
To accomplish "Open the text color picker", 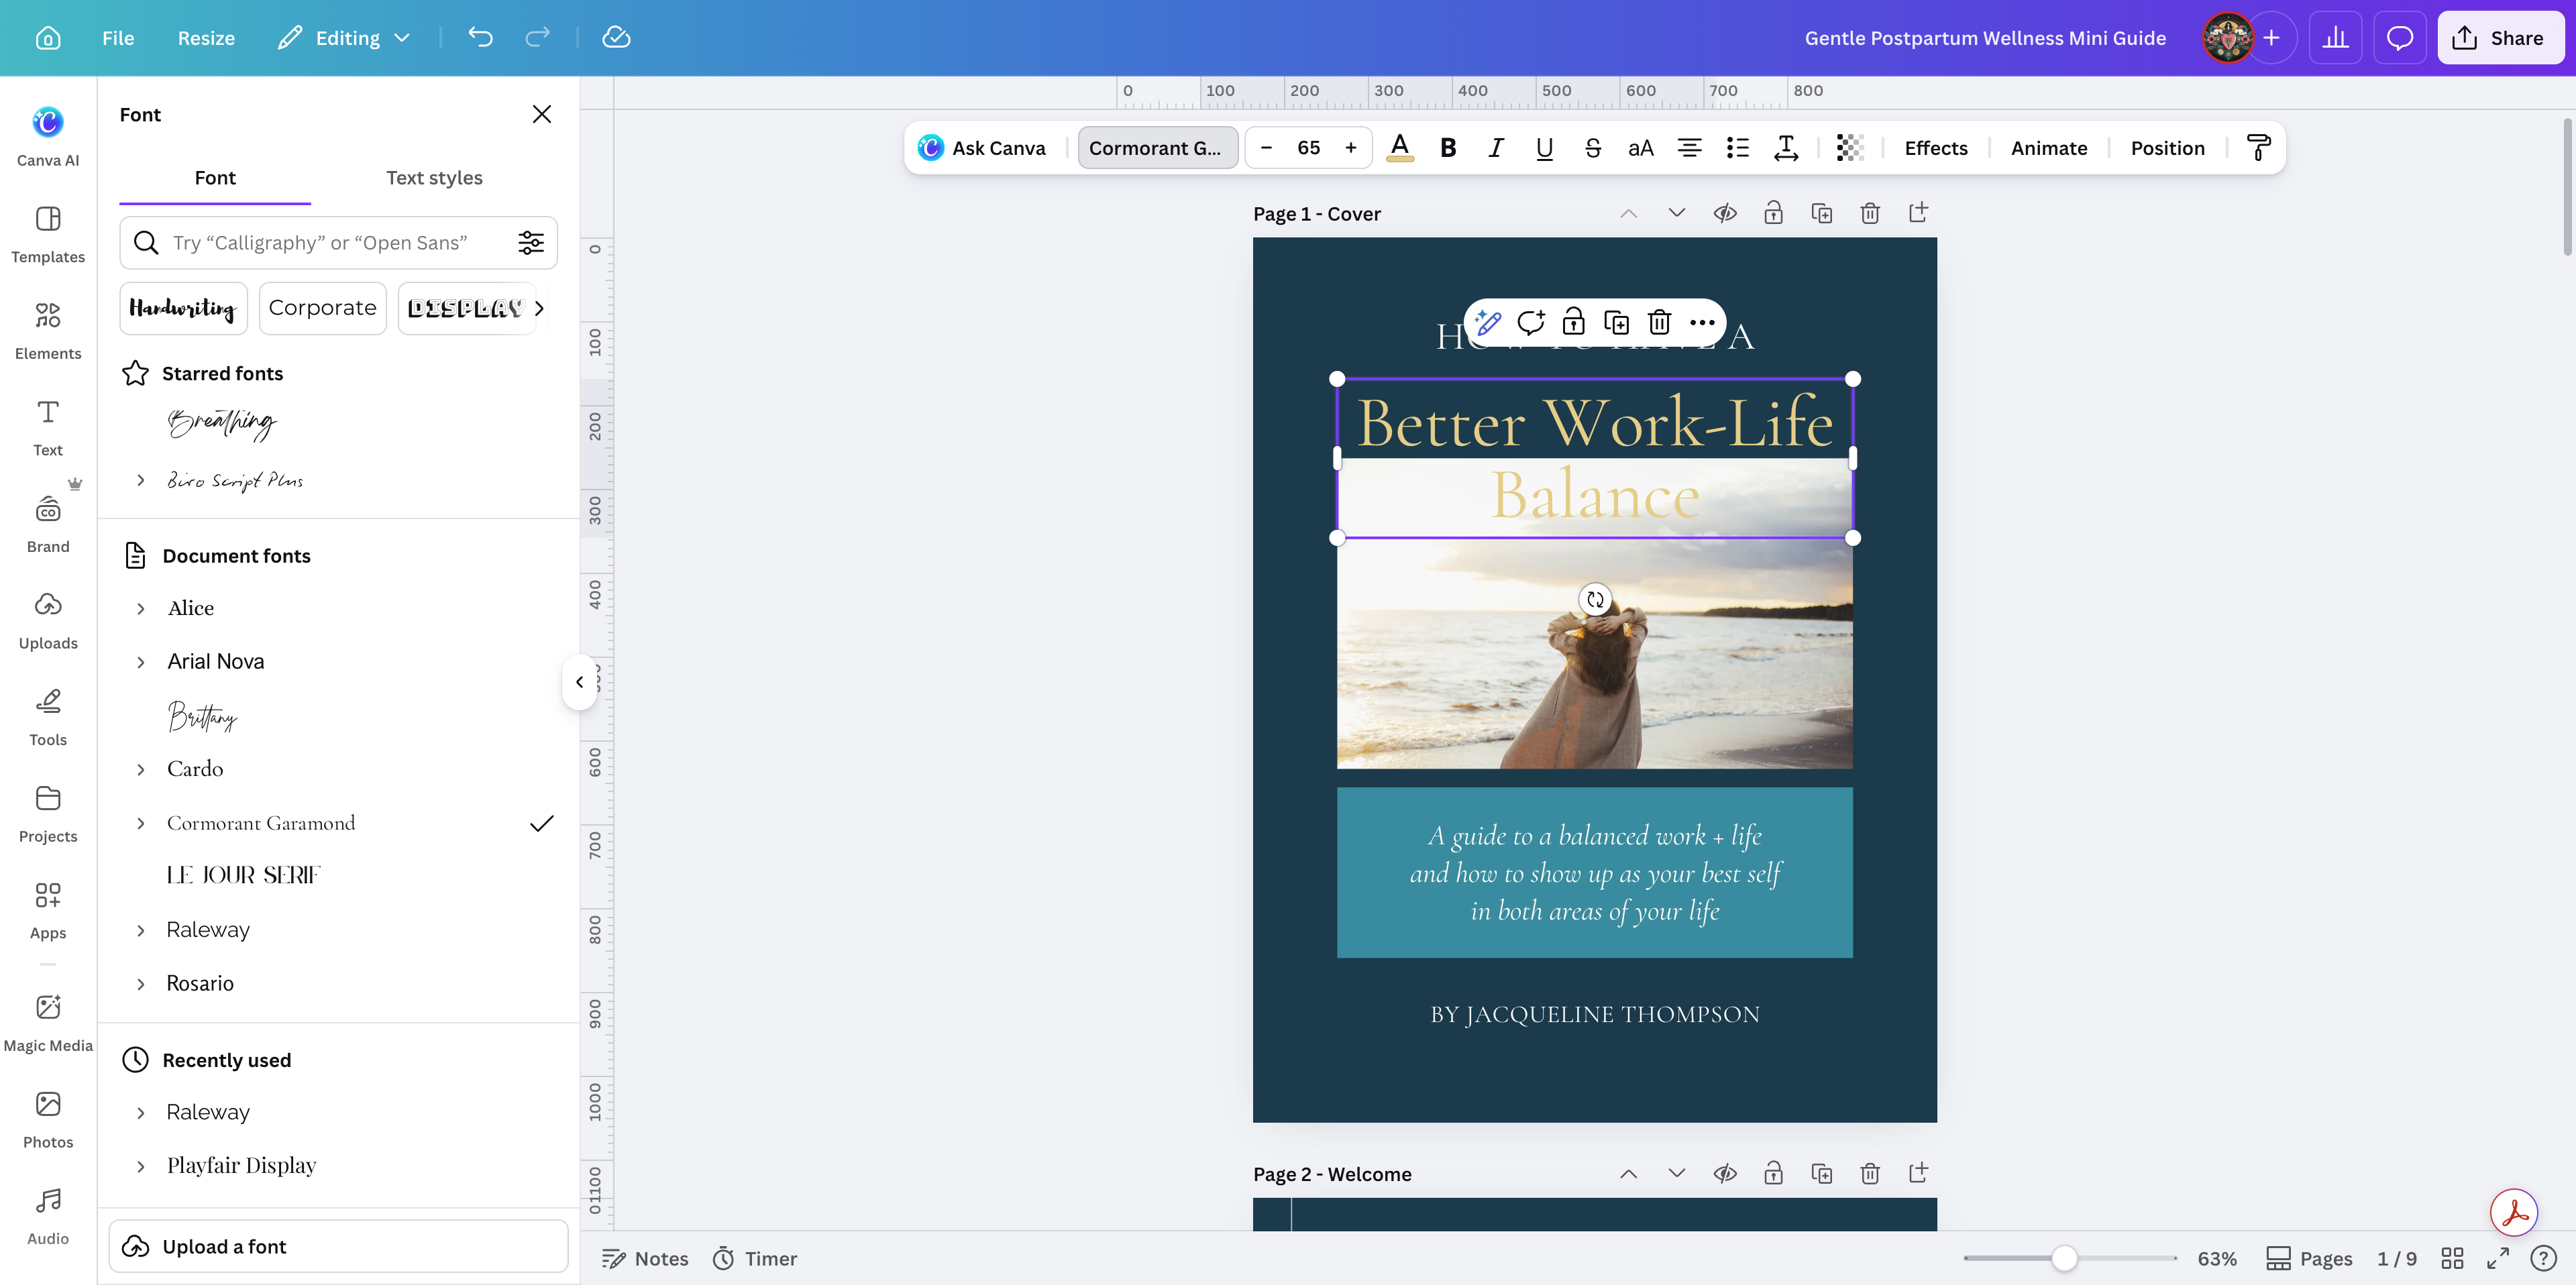I will 1400,148.
